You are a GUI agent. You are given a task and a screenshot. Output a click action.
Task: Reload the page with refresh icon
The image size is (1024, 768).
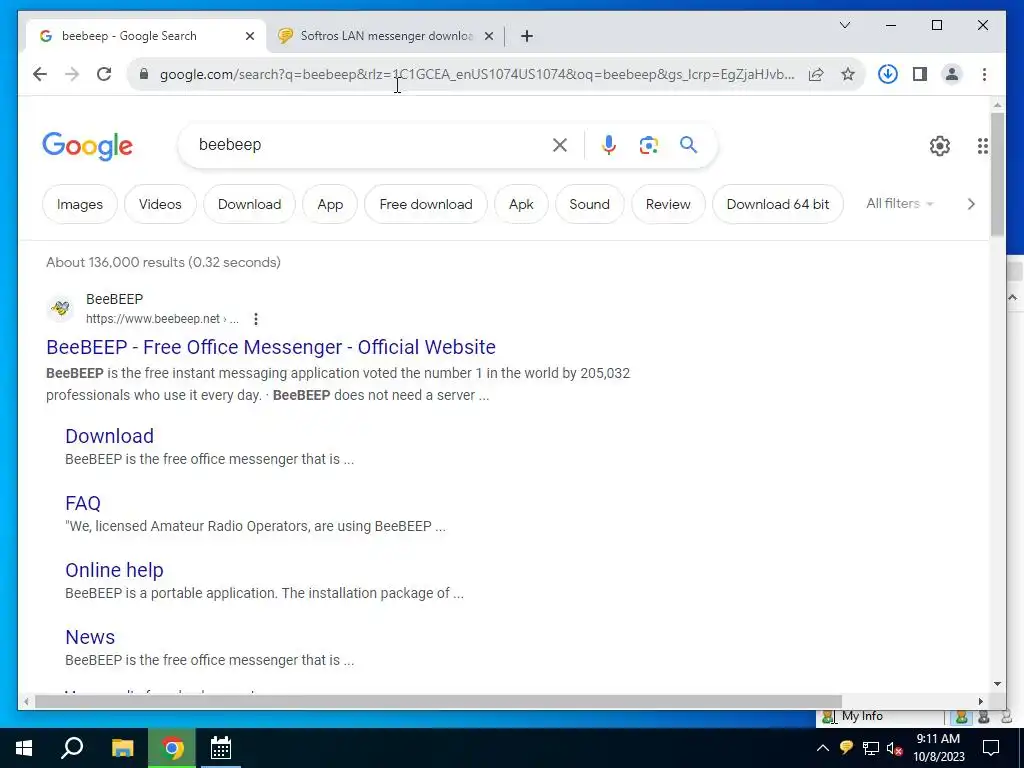(x=104, y=74)
